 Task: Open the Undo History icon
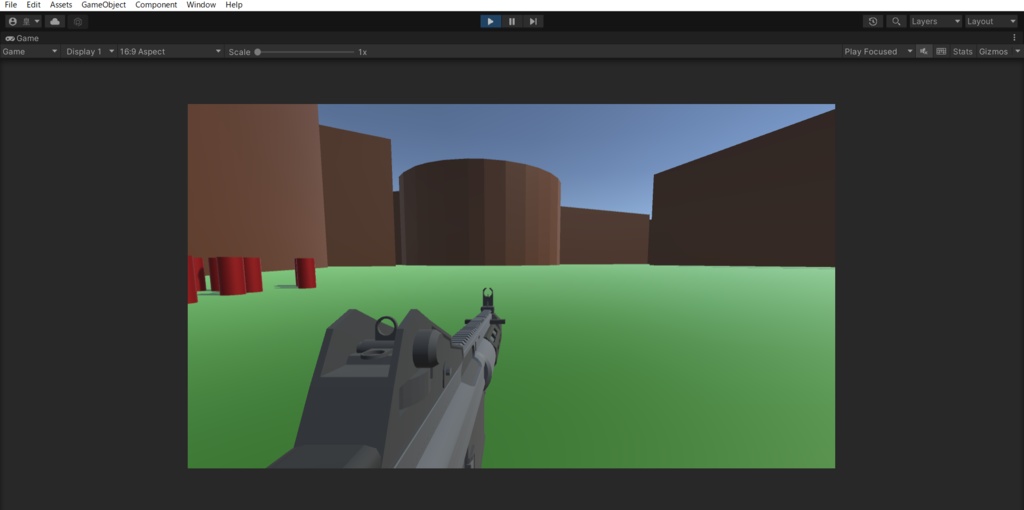tap(872, 22)
